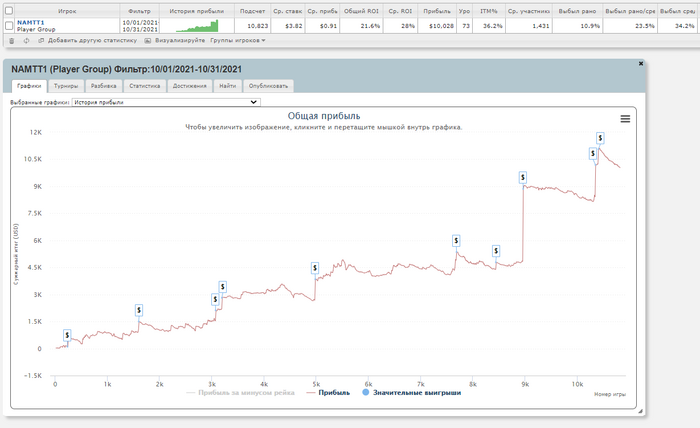The height and width of the screenshot is (428, 700).
Task: Click the trash delete icon in the toolbar
Action: pos(12,41)
